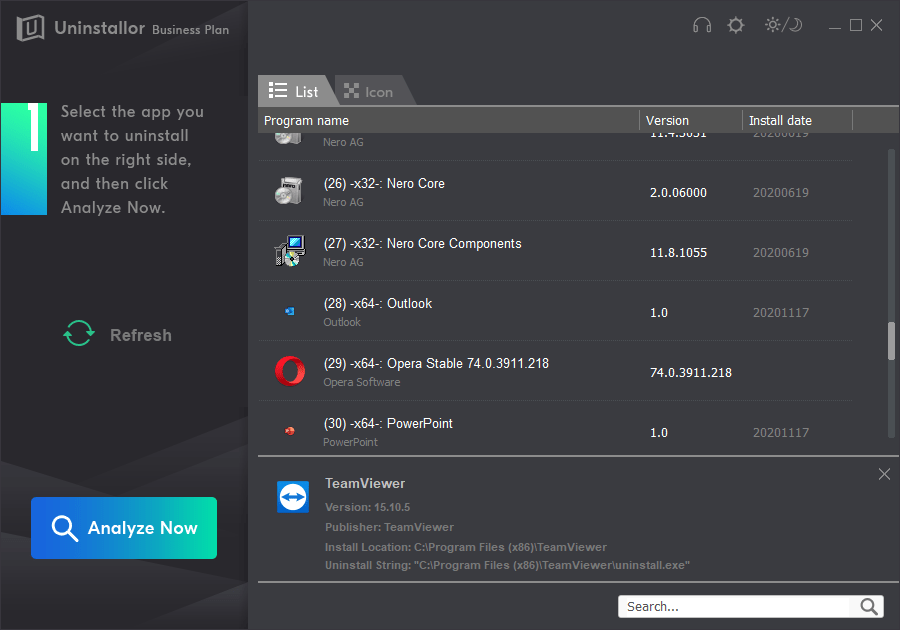Select the TeamViewer application icon

point(293,497)
